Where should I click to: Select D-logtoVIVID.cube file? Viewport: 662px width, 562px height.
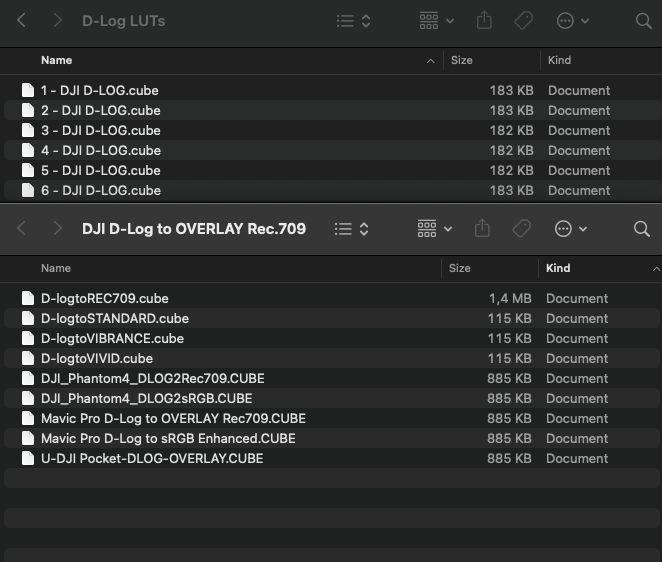tap(96, 358)
